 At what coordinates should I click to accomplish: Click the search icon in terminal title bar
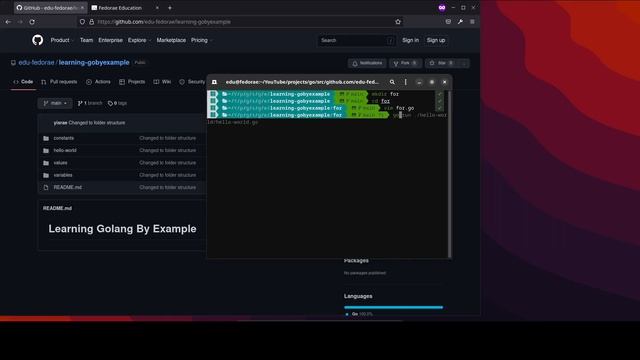pos(392,82)
